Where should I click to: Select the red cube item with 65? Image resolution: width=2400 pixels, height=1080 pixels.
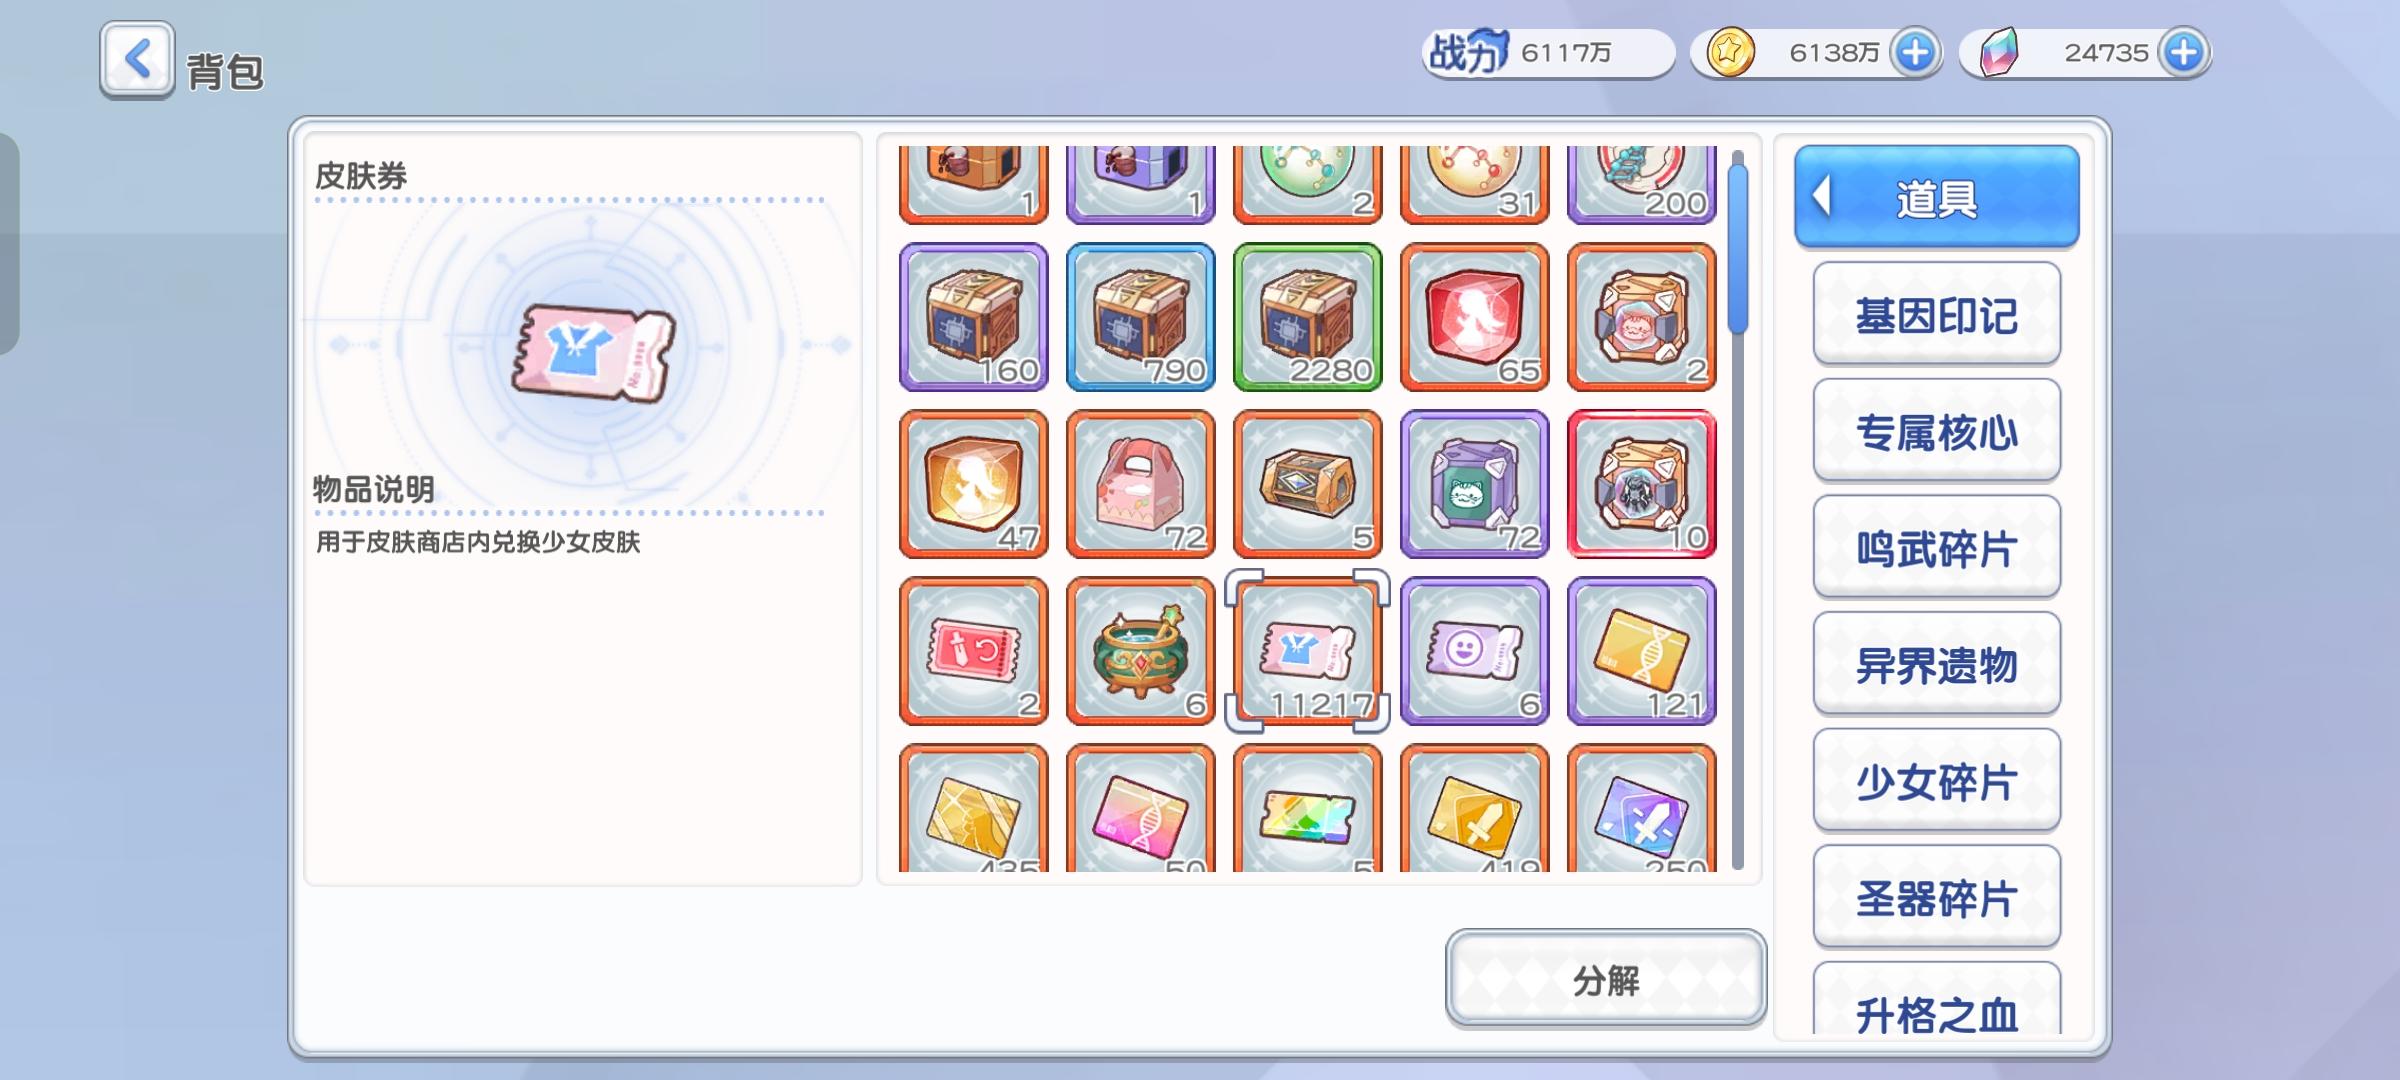pyautogui.click(x=1475, y=317)
